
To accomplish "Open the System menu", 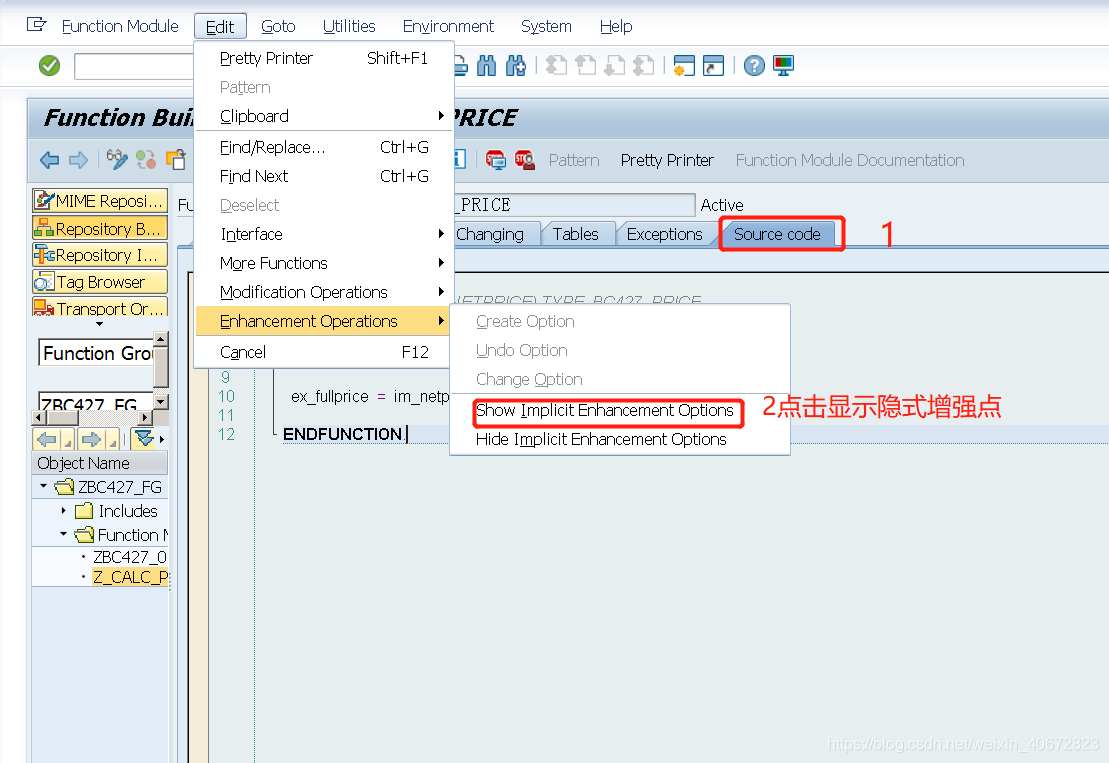I will click(546, 26).
